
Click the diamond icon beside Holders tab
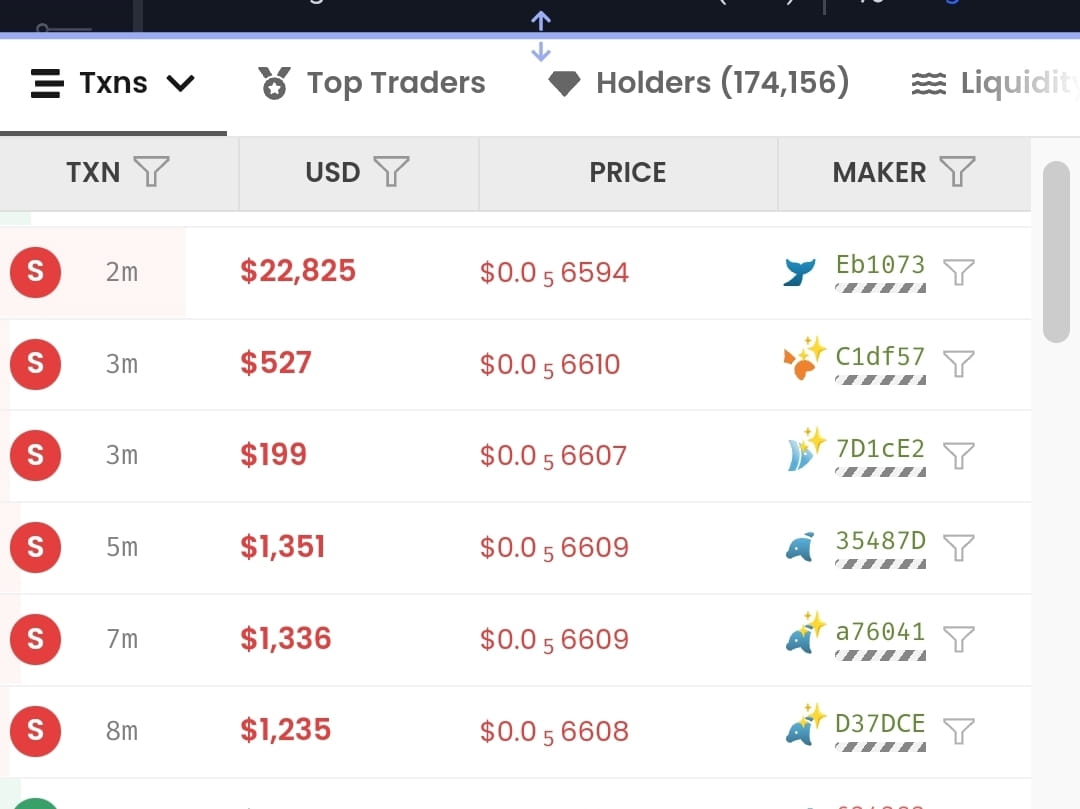click(564, 83)
